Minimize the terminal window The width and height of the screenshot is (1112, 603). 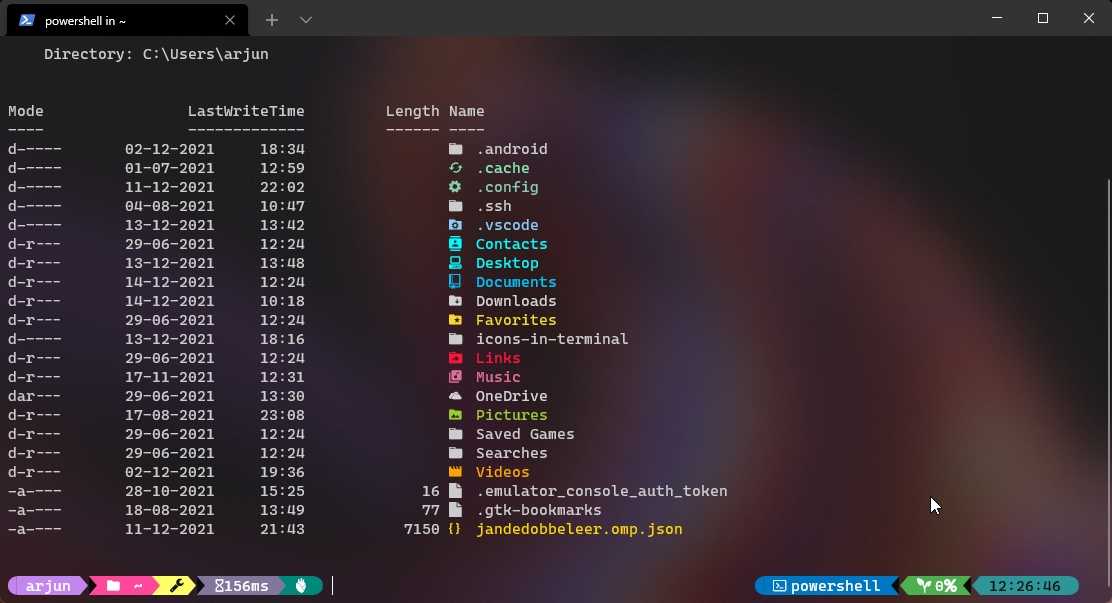(x=997, y=18)
